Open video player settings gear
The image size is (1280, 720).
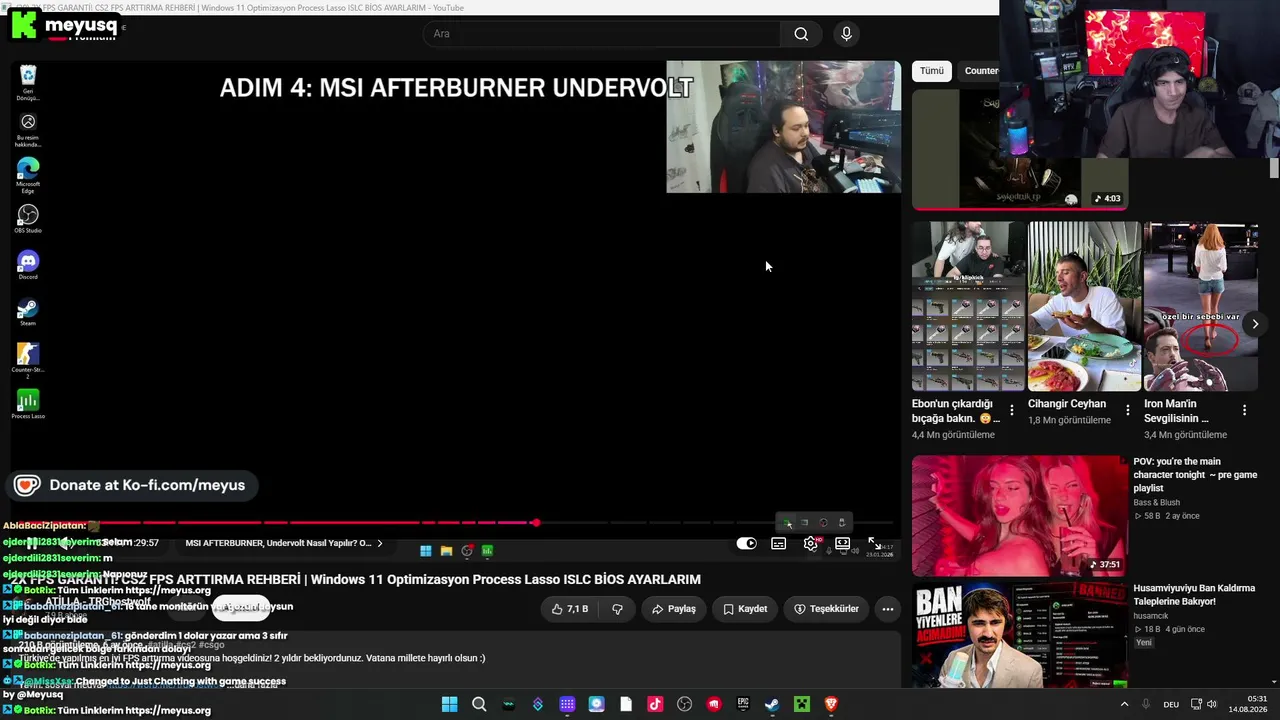pyautogui.click(x=811, y=543)
